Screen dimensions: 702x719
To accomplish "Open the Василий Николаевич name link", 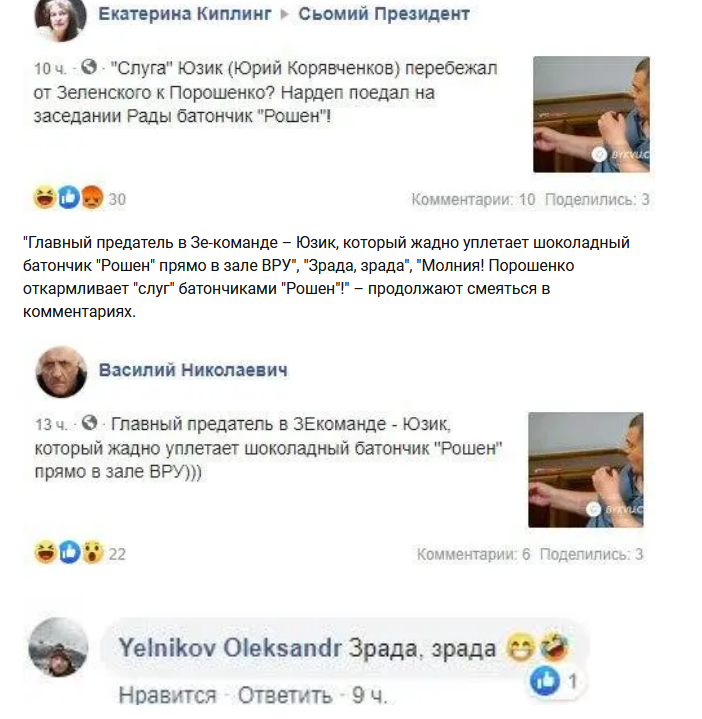I will (x=193, y=370).
